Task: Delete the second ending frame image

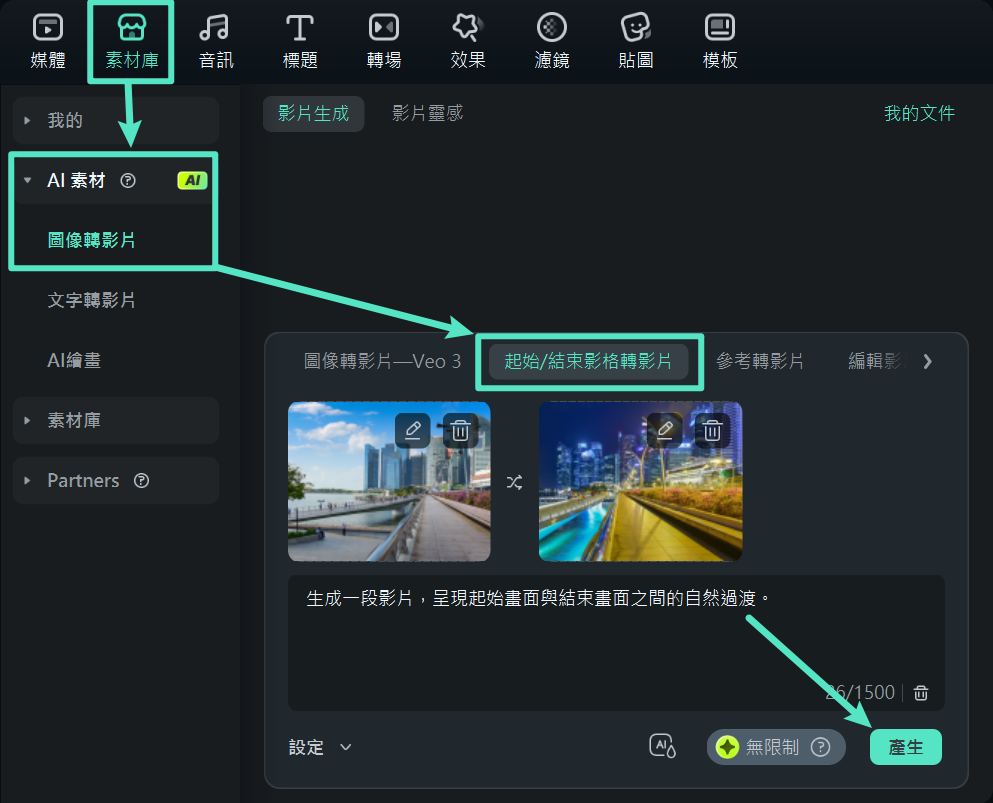Action: pyautogui.click(x=712, y=430)
